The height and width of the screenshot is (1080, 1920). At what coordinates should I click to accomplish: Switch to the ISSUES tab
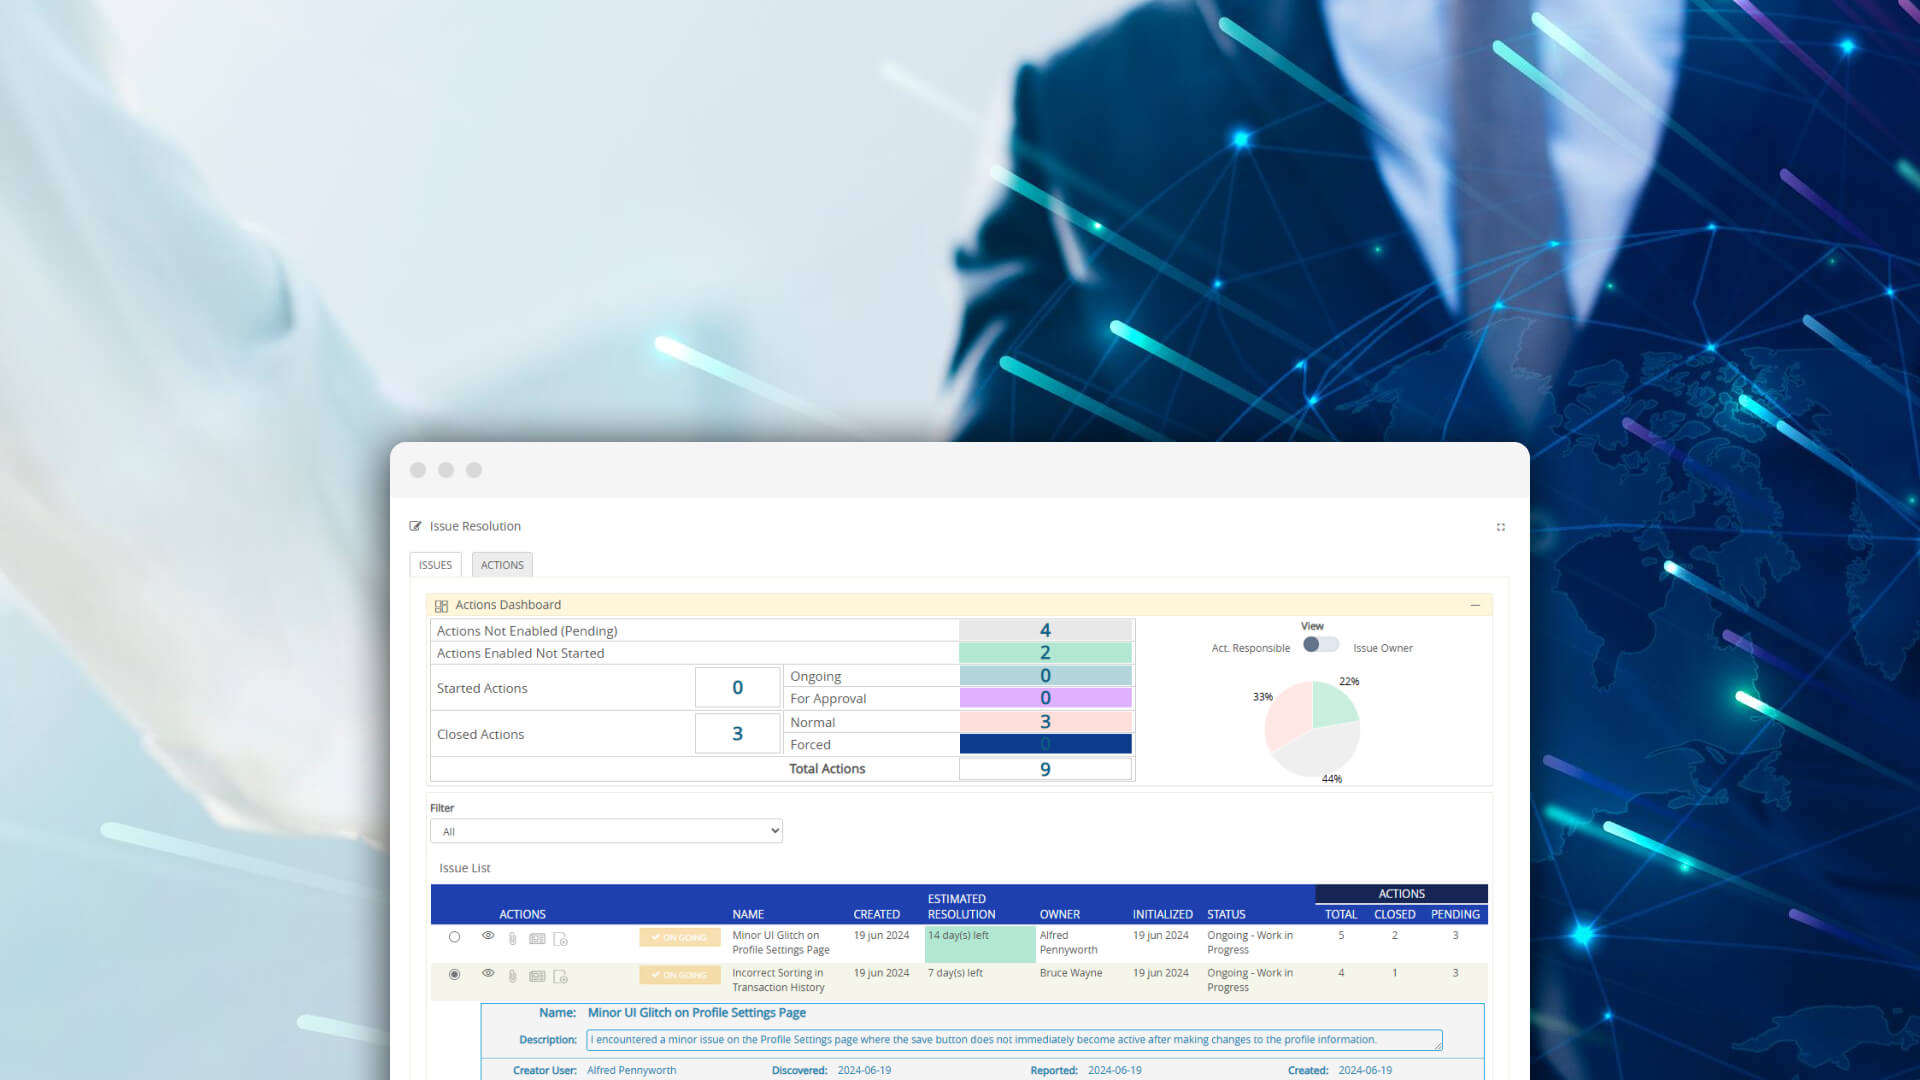[435, 565]
